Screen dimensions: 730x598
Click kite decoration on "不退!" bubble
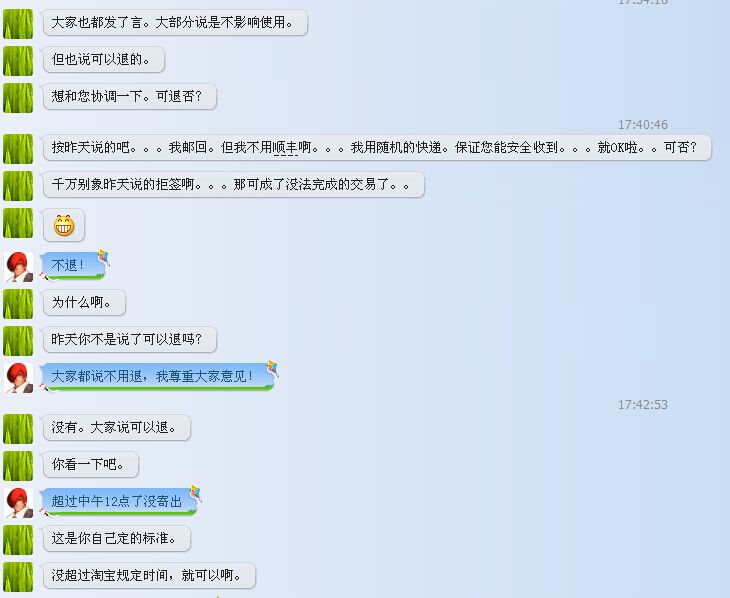(x=103, y=257)
